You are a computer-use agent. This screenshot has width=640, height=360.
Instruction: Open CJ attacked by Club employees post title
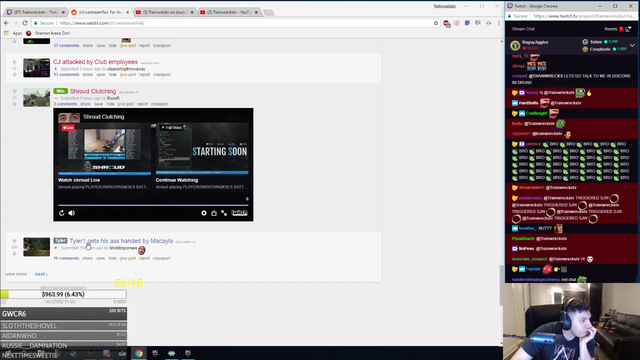coord(95,62)
